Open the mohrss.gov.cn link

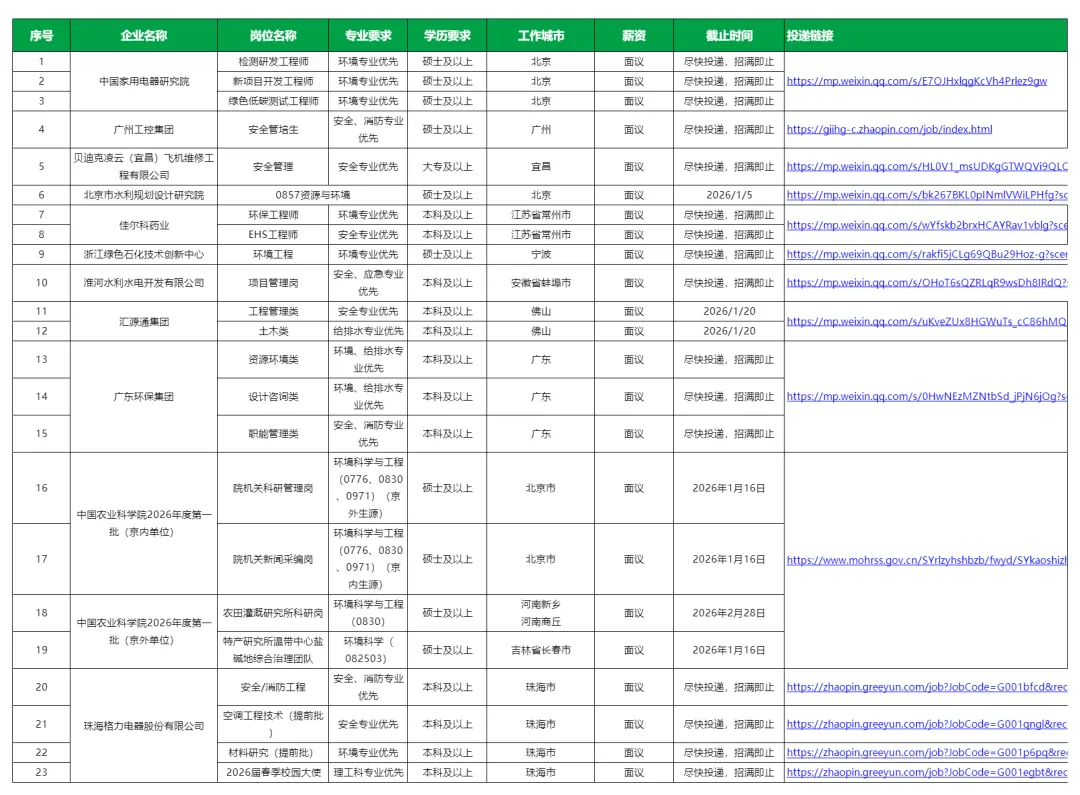pyautogui.click(x=926, y=560)
